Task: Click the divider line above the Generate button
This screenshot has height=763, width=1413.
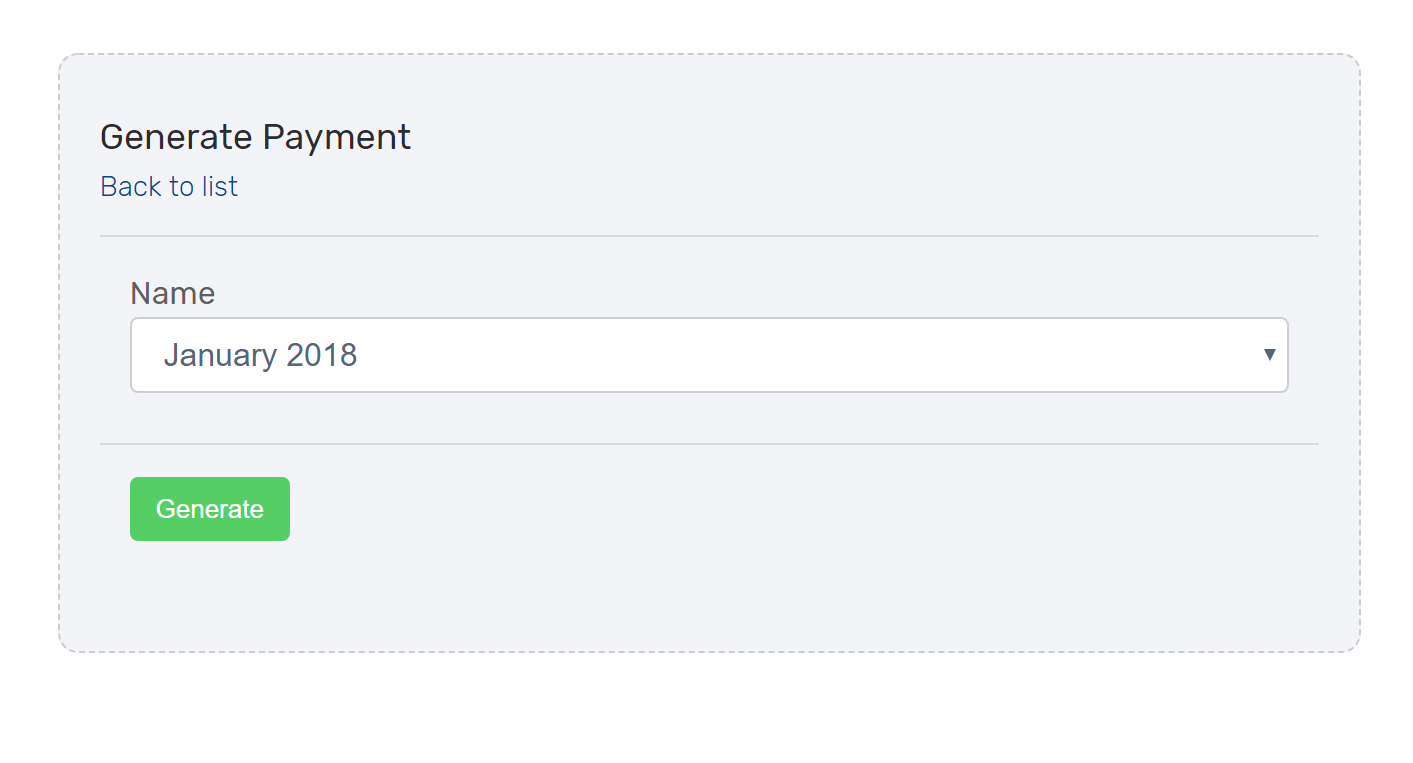Action: pyautogui.click(x=709, y=444)
